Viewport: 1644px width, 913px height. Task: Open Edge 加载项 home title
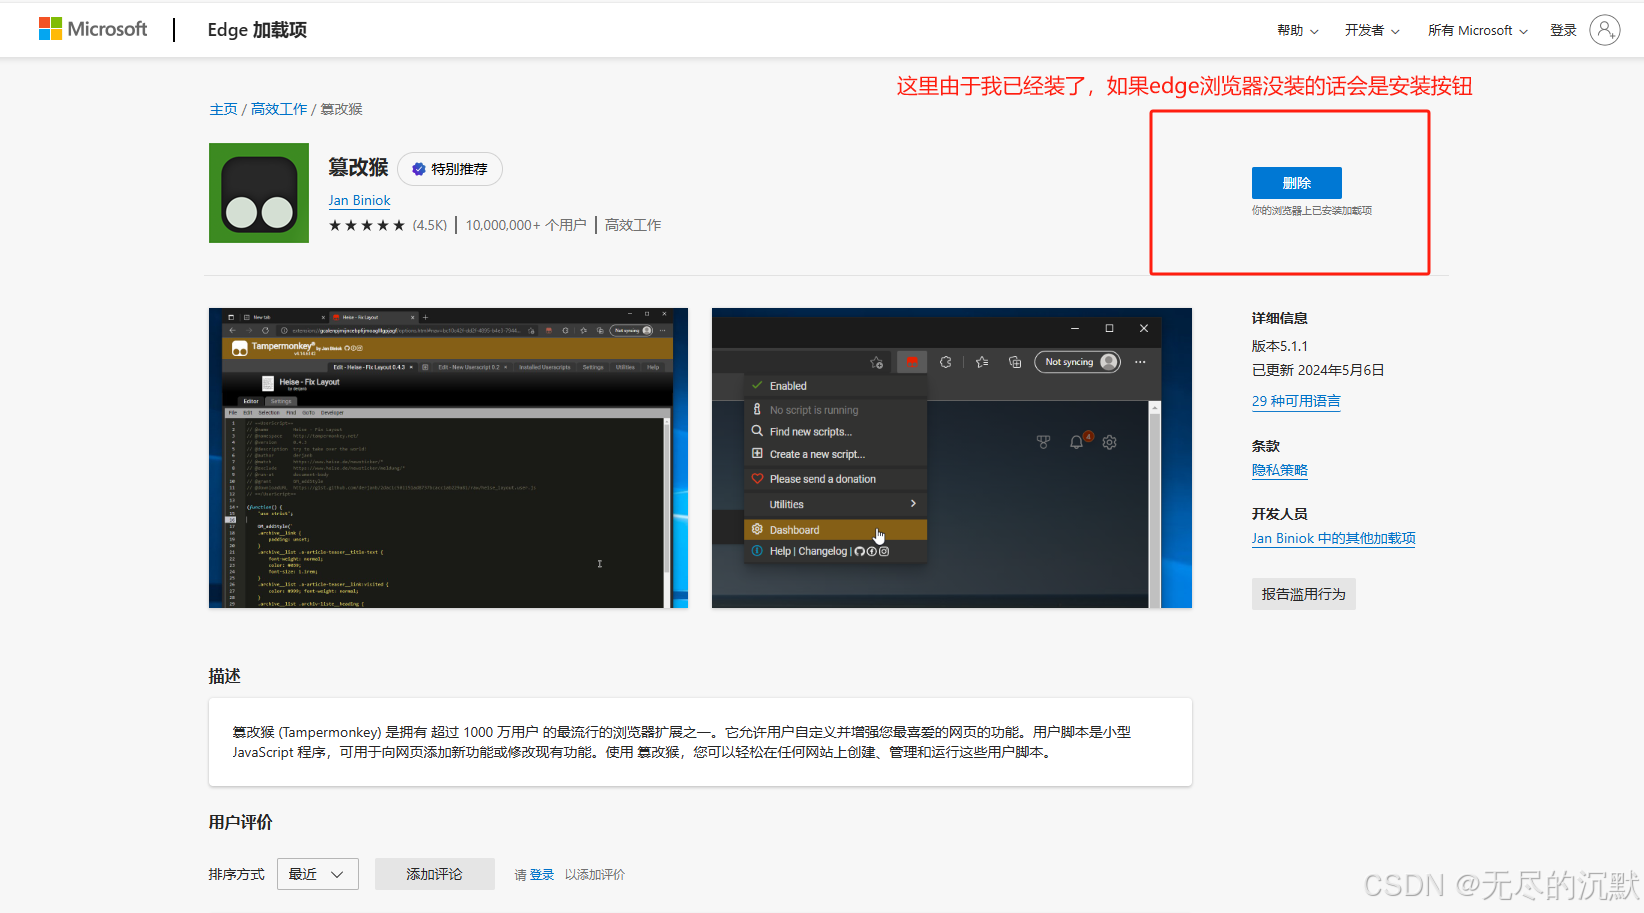click(257, 30)
